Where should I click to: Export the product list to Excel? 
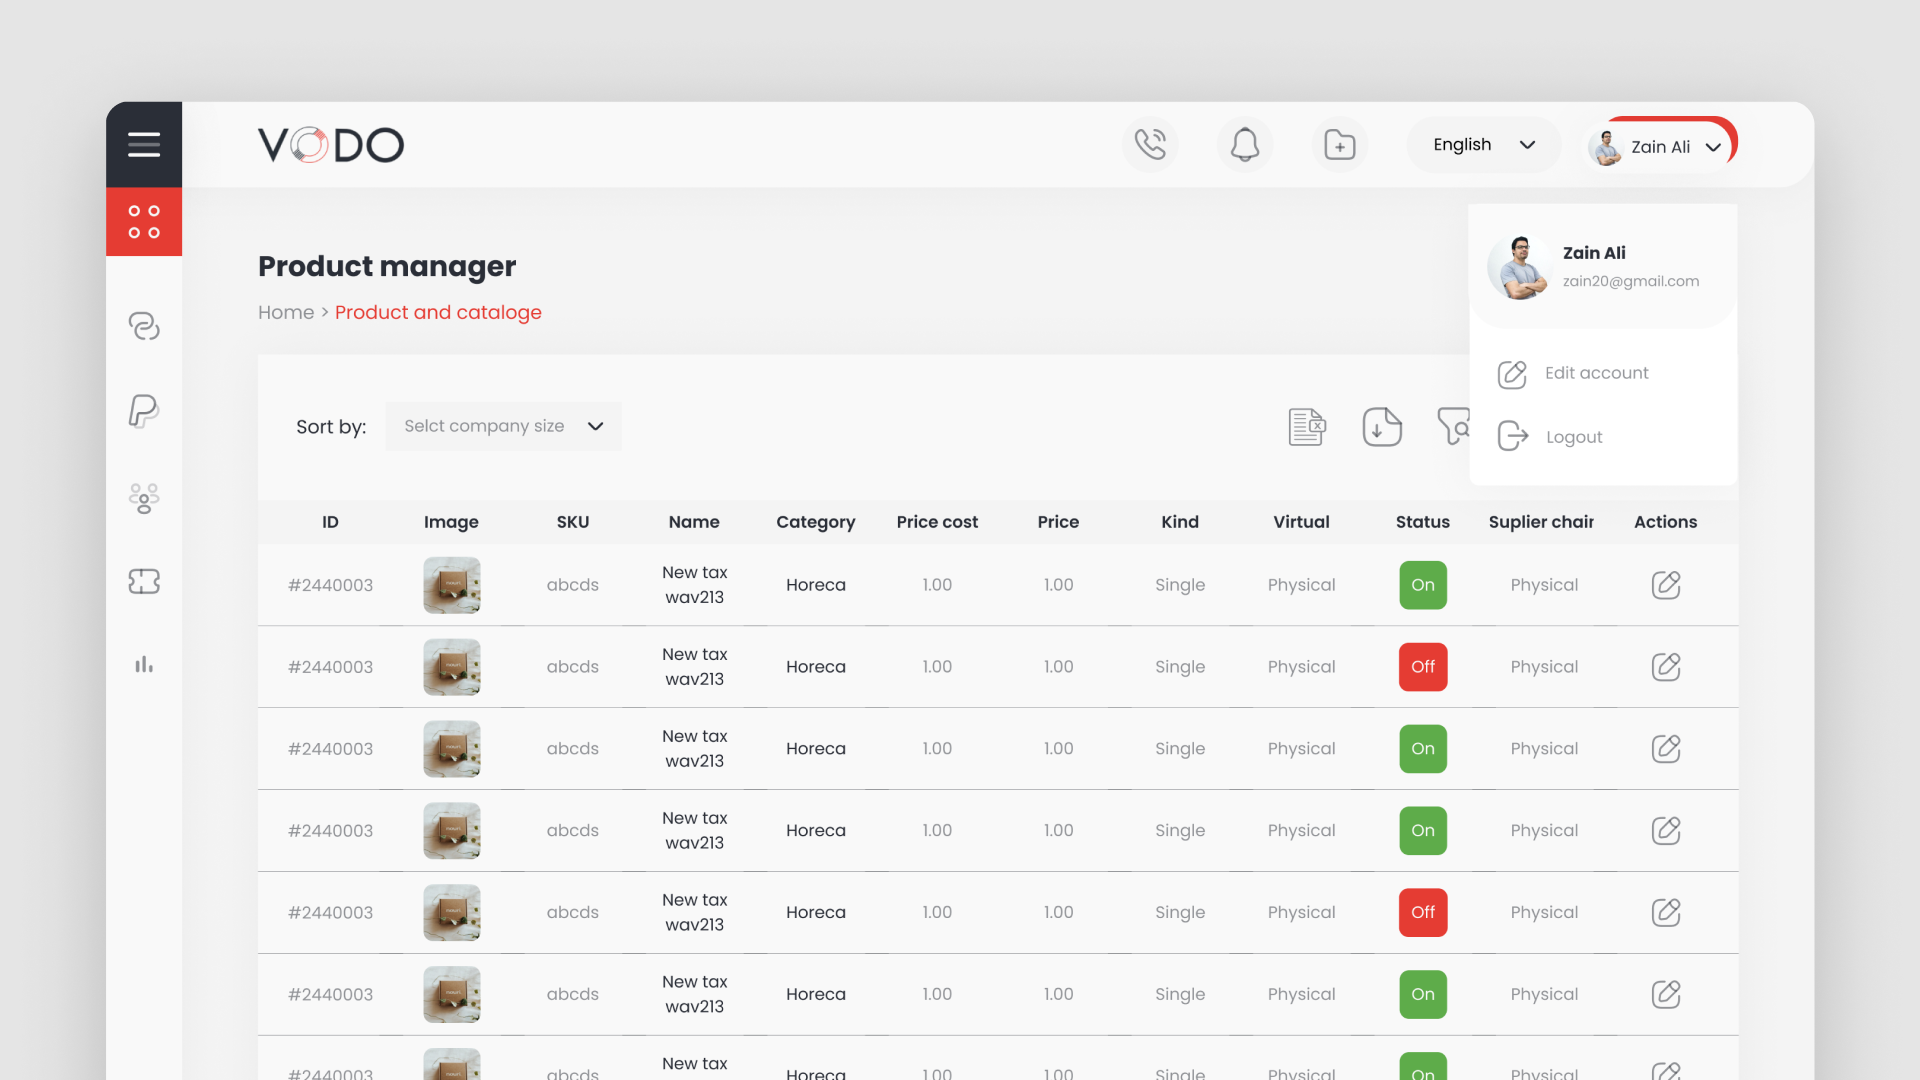pos(1306,426)
